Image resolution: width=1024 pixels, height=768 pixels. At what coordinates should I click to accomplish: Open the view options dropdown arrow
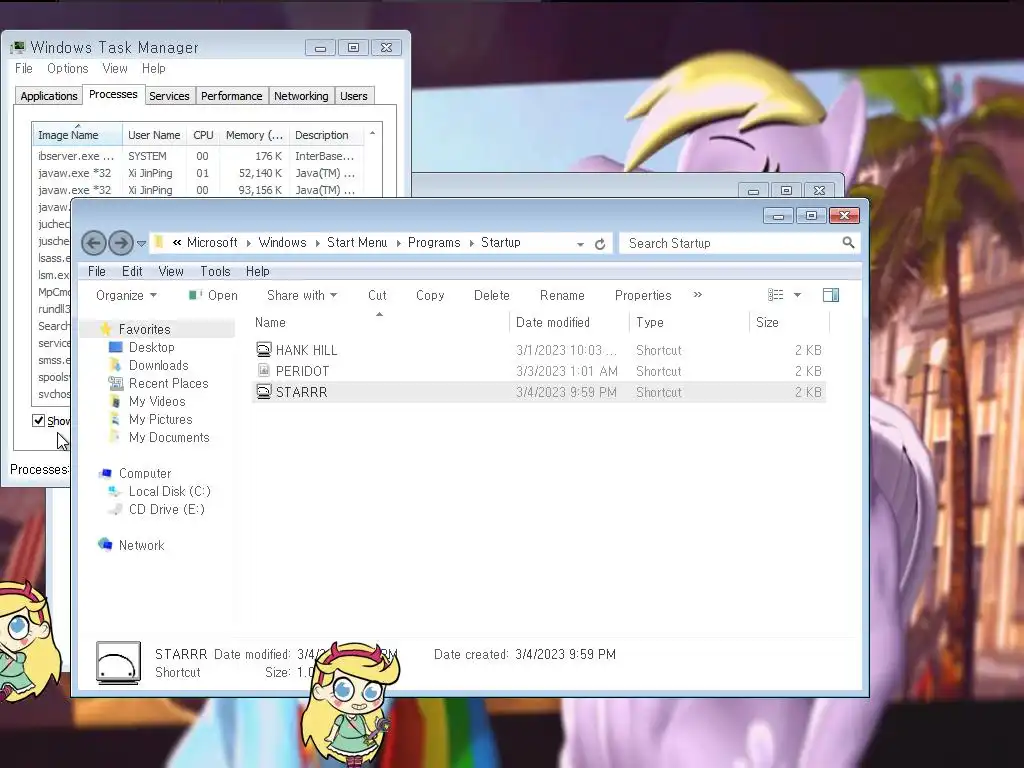[797, 295]
